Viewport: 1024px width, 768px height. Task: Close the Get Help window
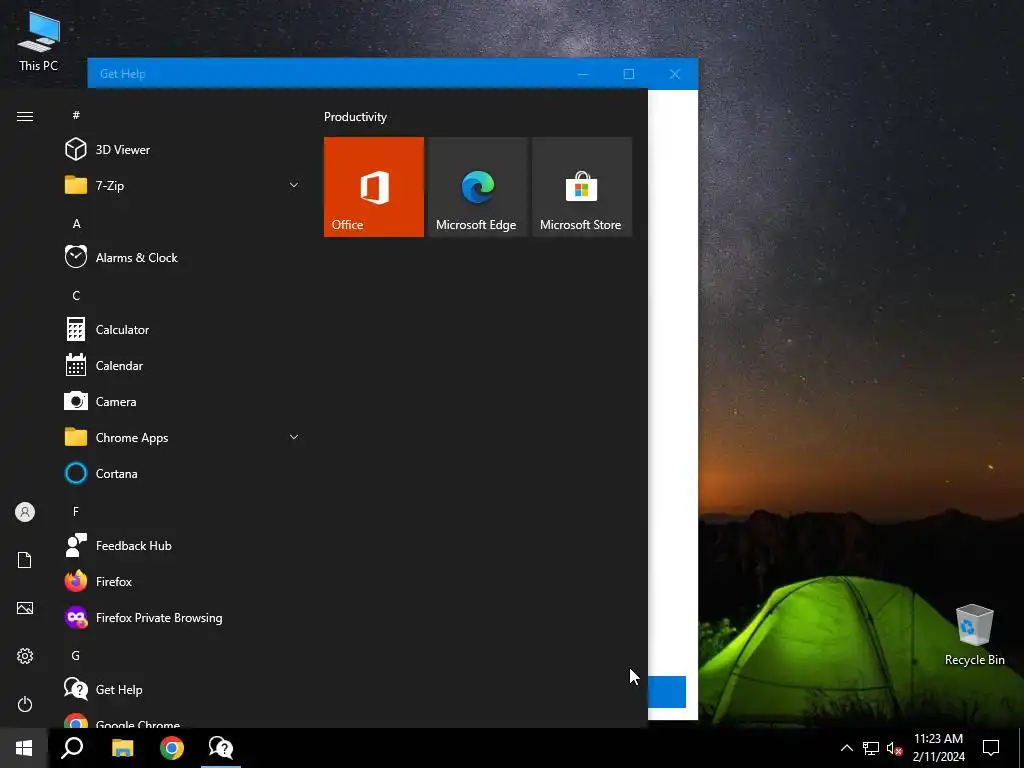(675, 74)
